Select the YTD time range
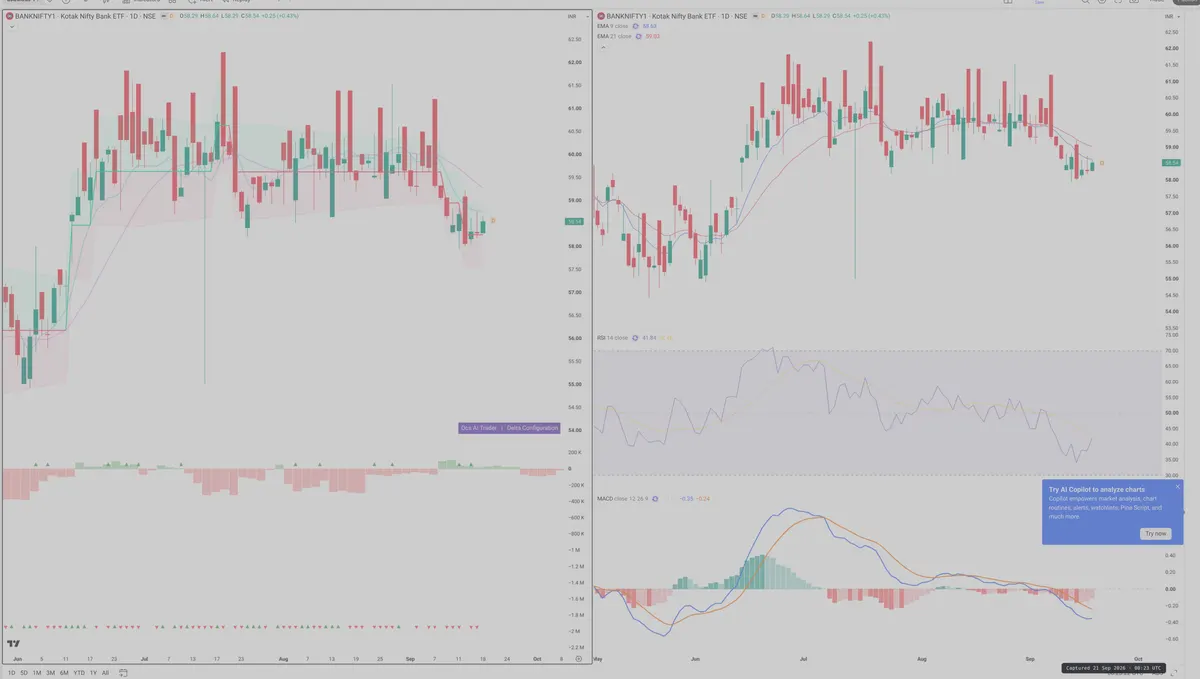 click(79, 673)
